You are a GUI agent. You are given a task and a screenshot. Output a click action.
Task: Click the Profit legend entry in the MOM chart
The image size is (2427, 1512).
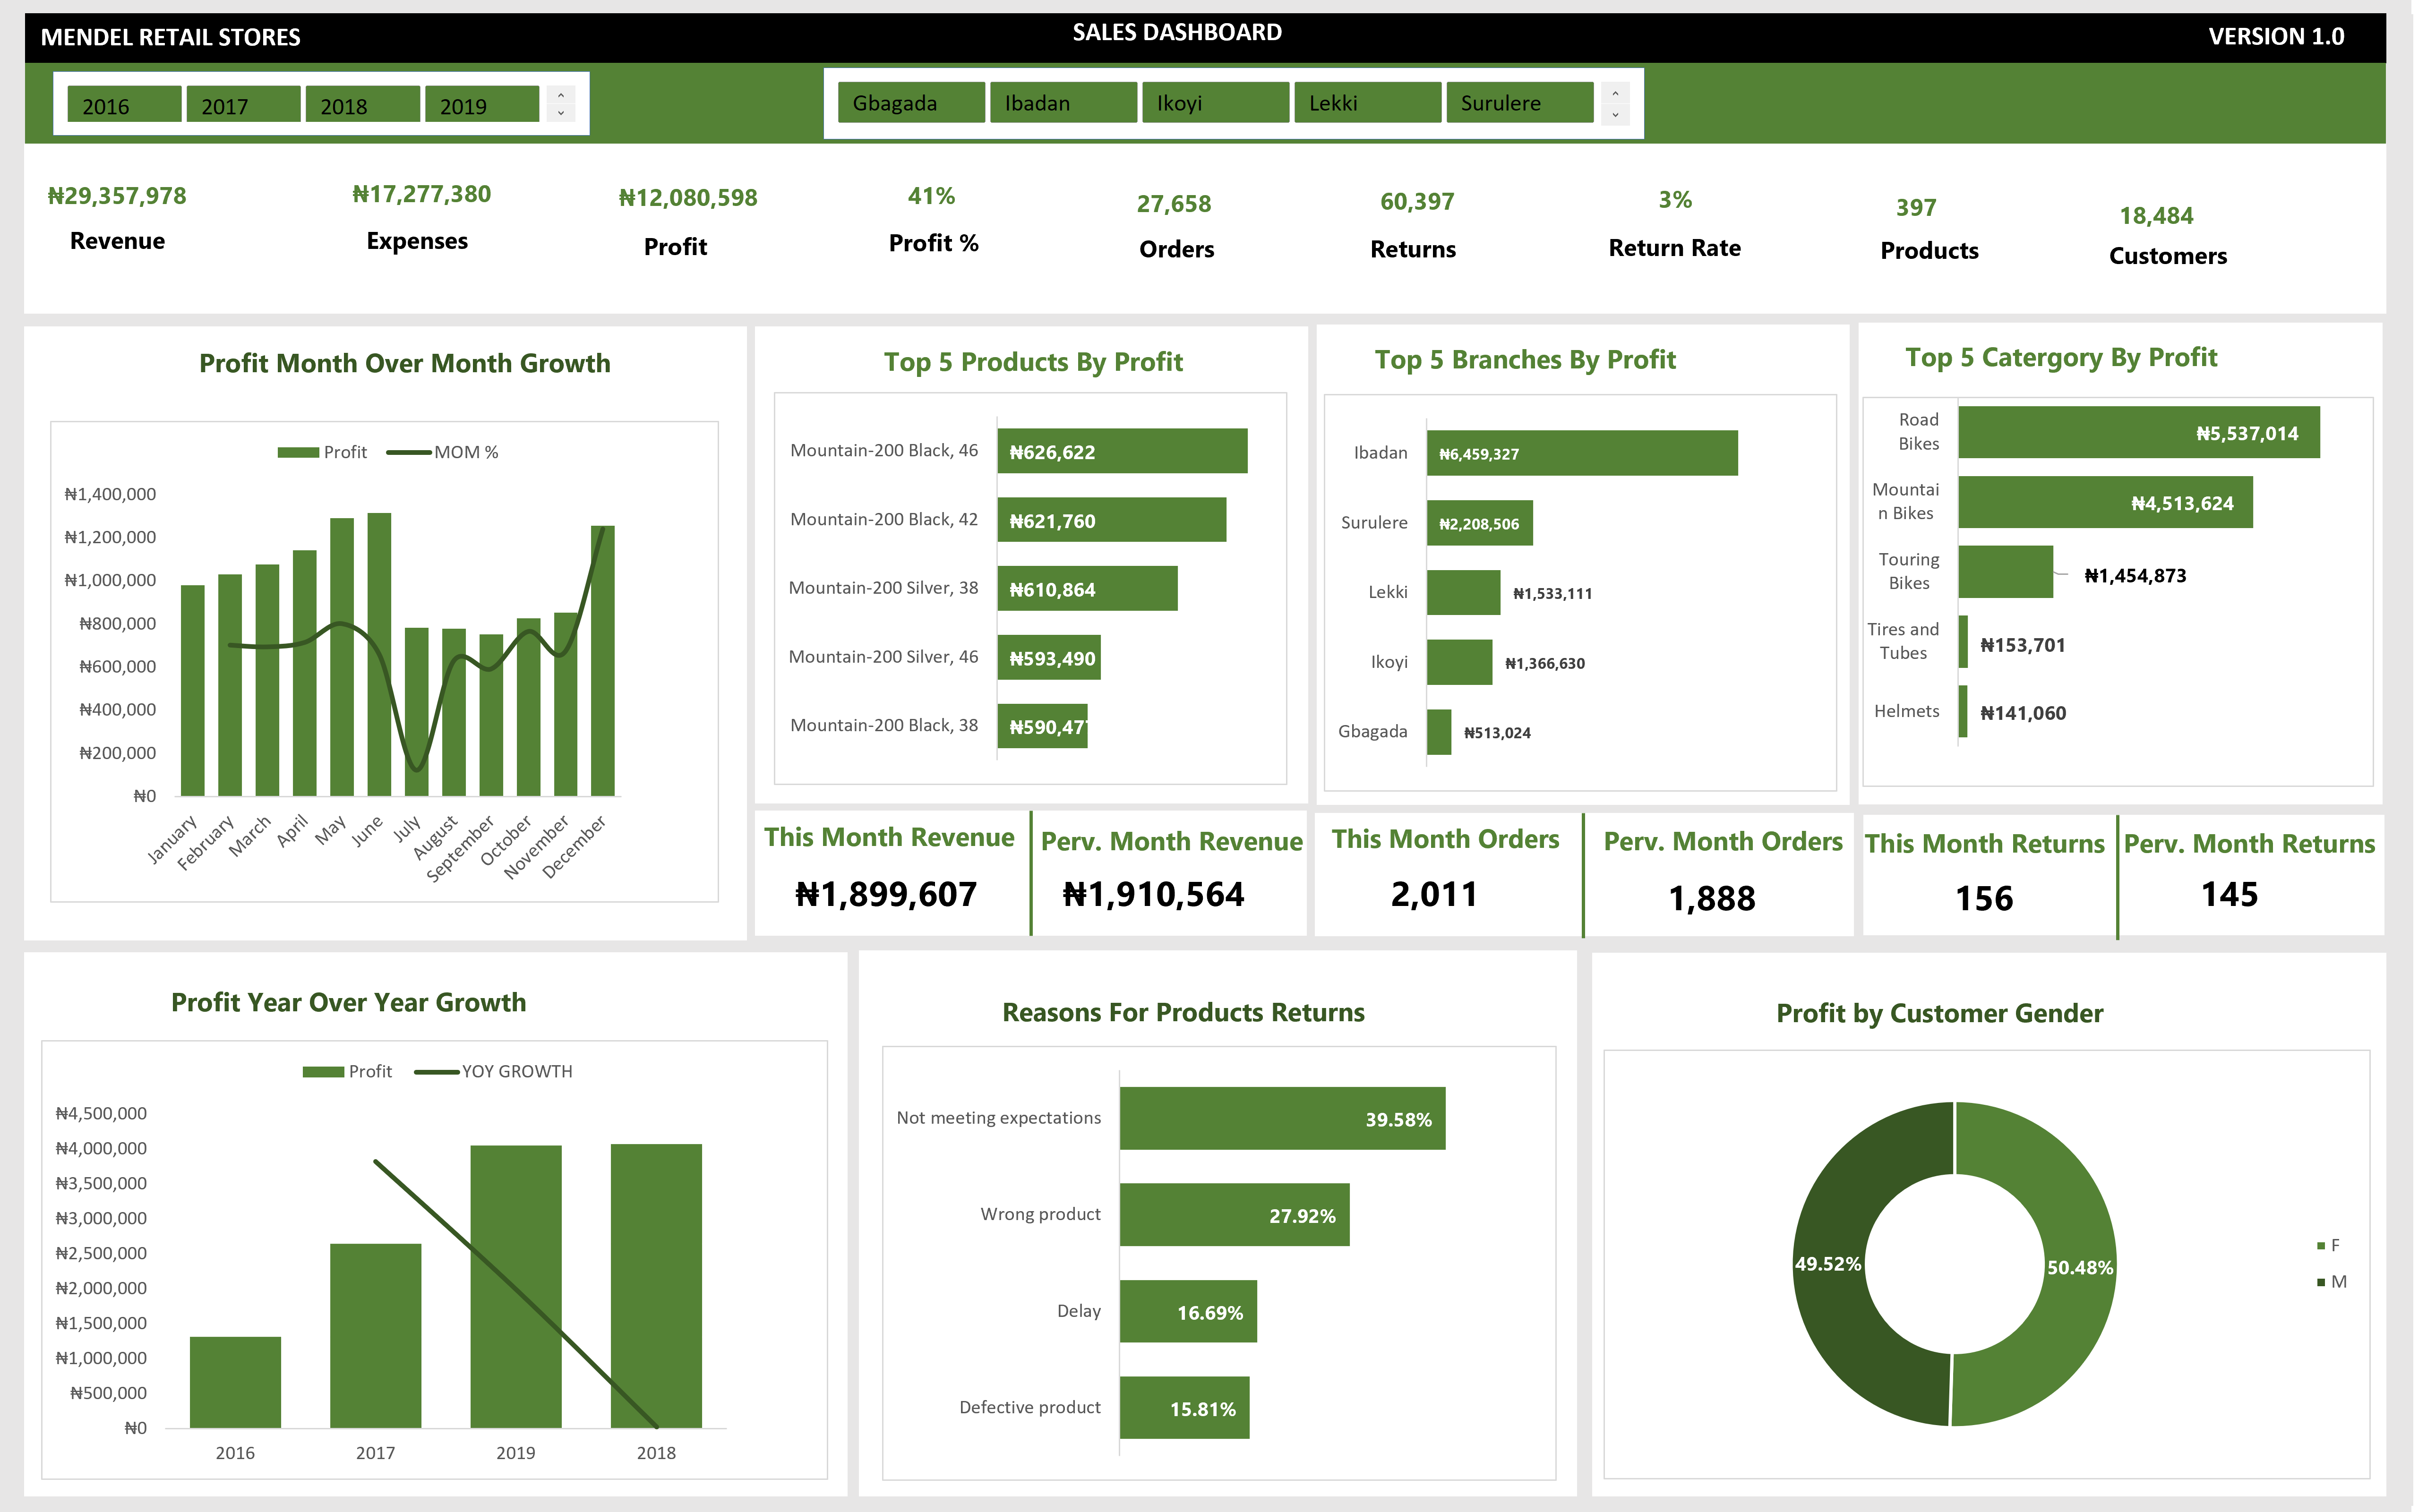click(x=323, y=451)
